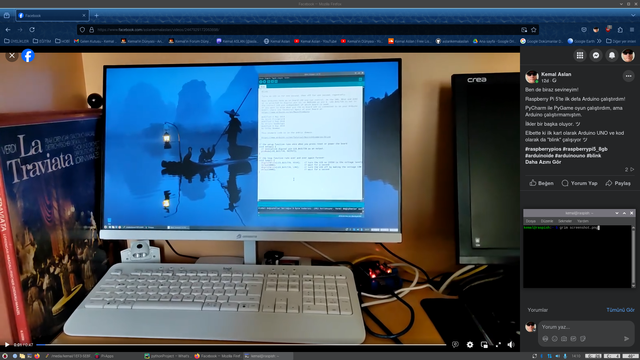
Task: Focus the Yorum yaz comment field
Action: tap(586, 327)
